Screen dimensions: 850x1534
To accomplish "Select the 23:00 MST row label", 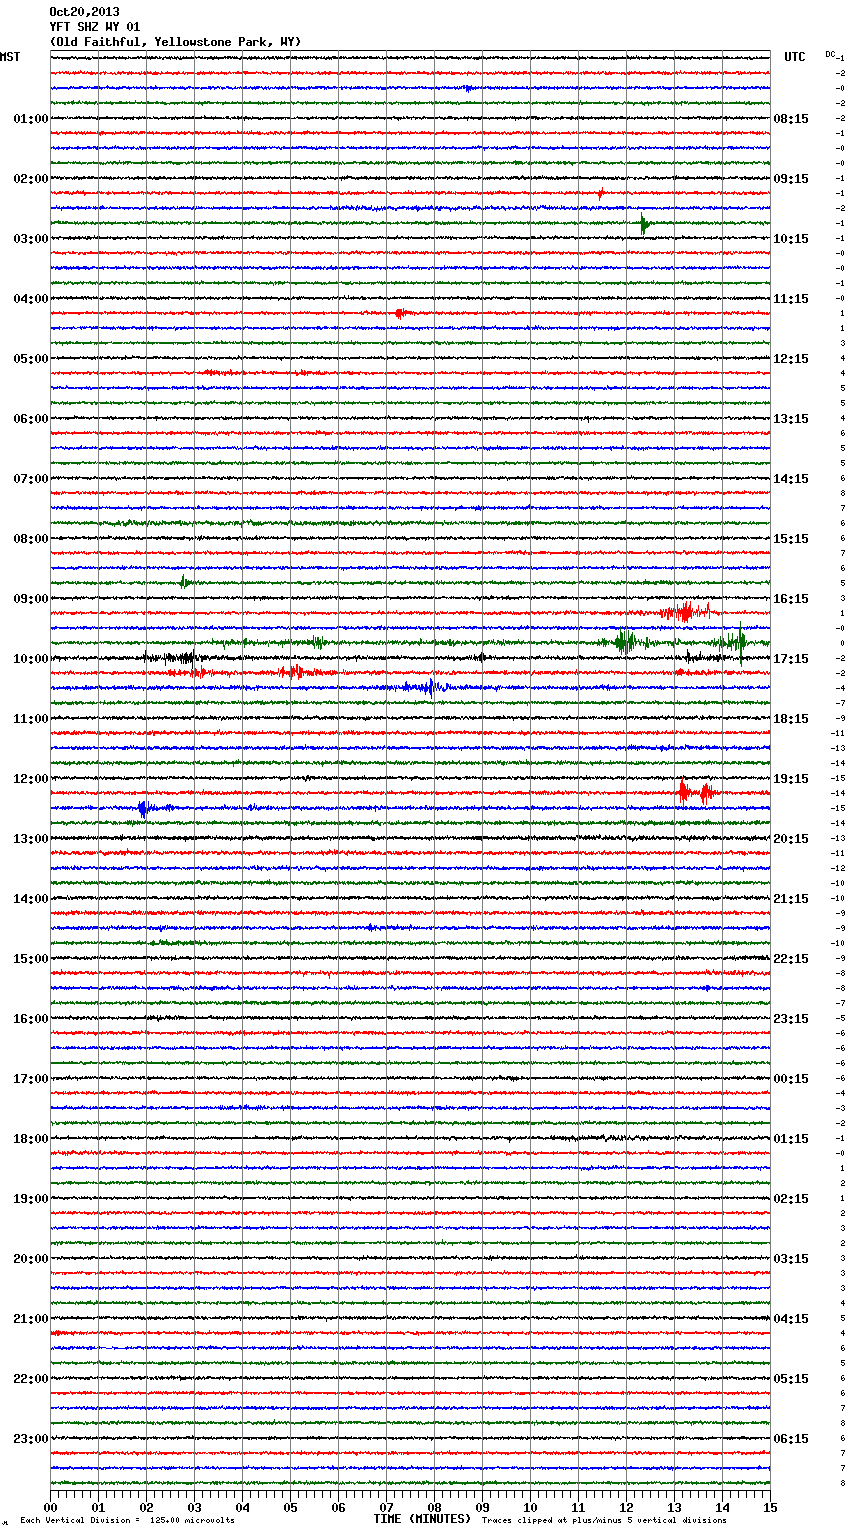I will tap(30, 1439).
